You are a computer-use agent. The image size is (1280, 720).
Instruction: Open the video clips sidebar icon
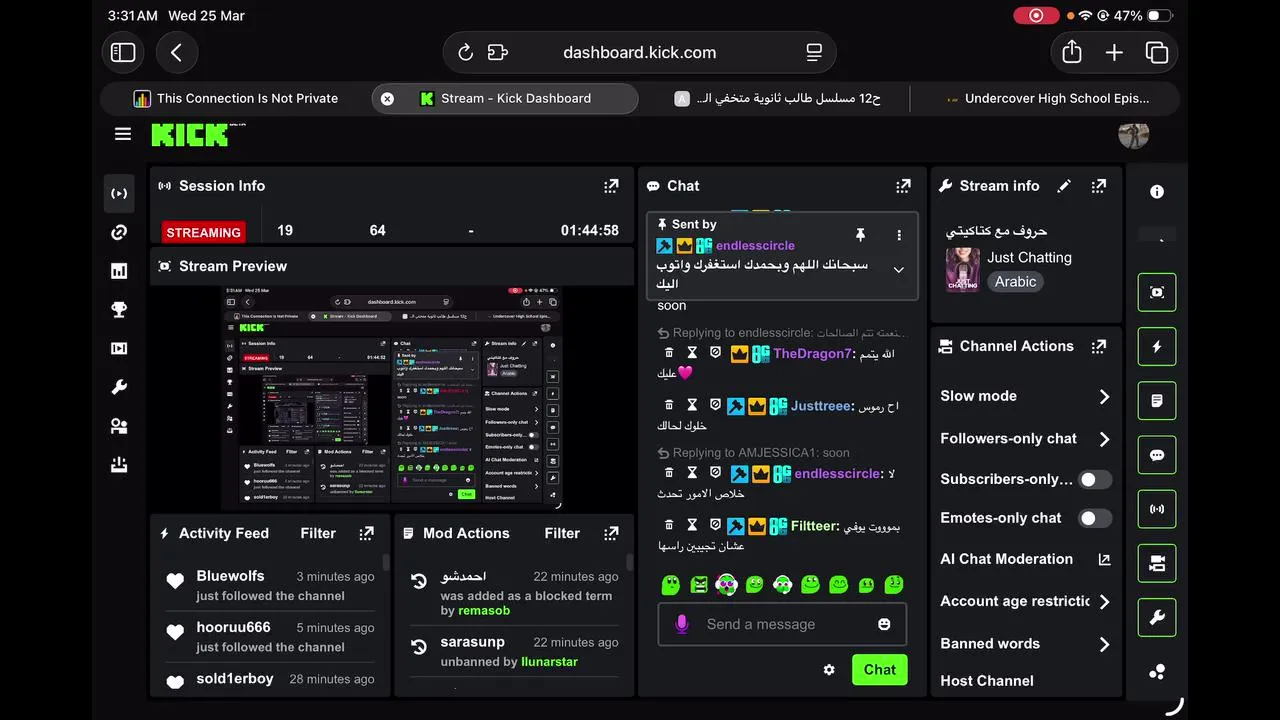pos(119,349)
